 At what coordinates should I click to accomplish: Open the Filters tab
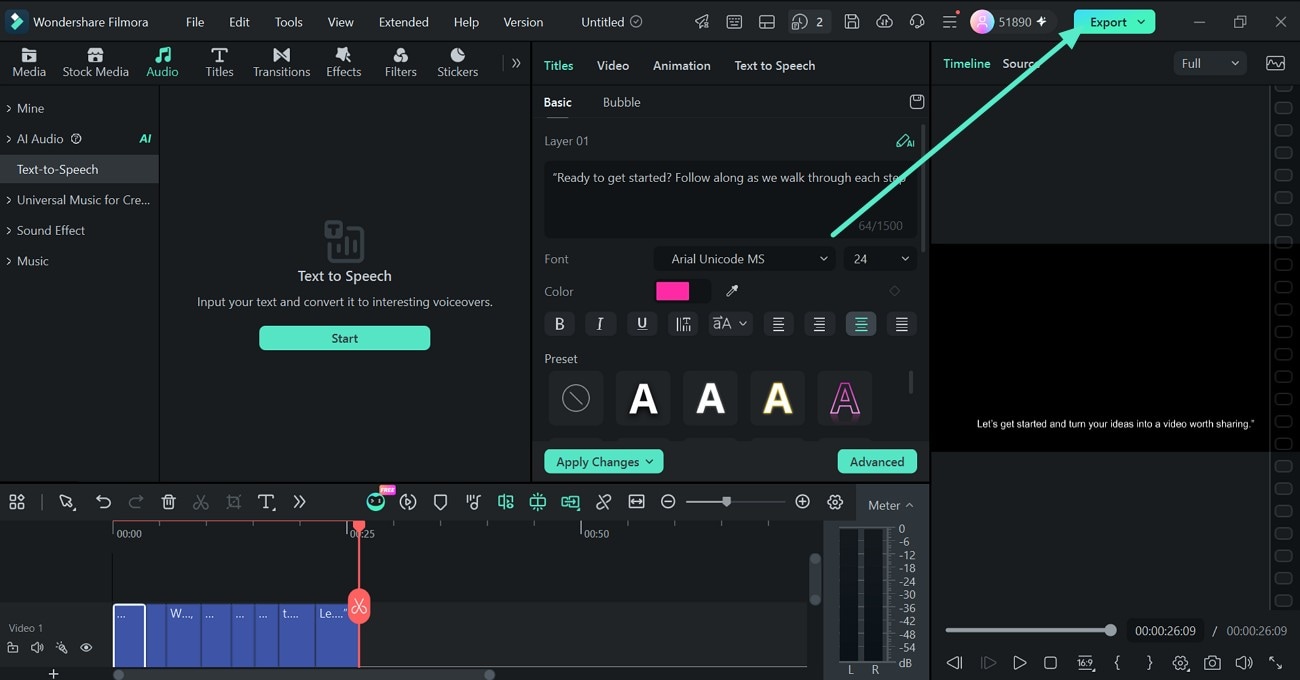pyautogui.click(x=400, y=62)
